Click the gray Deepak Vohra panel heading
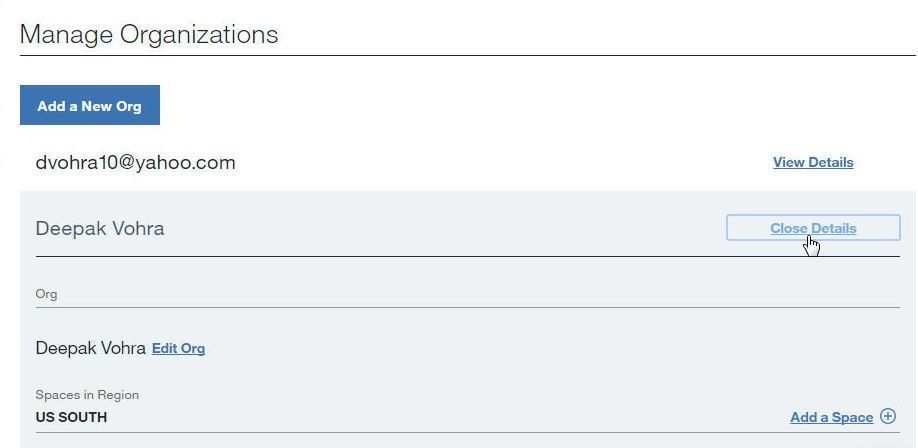 [x=100, y=228]
